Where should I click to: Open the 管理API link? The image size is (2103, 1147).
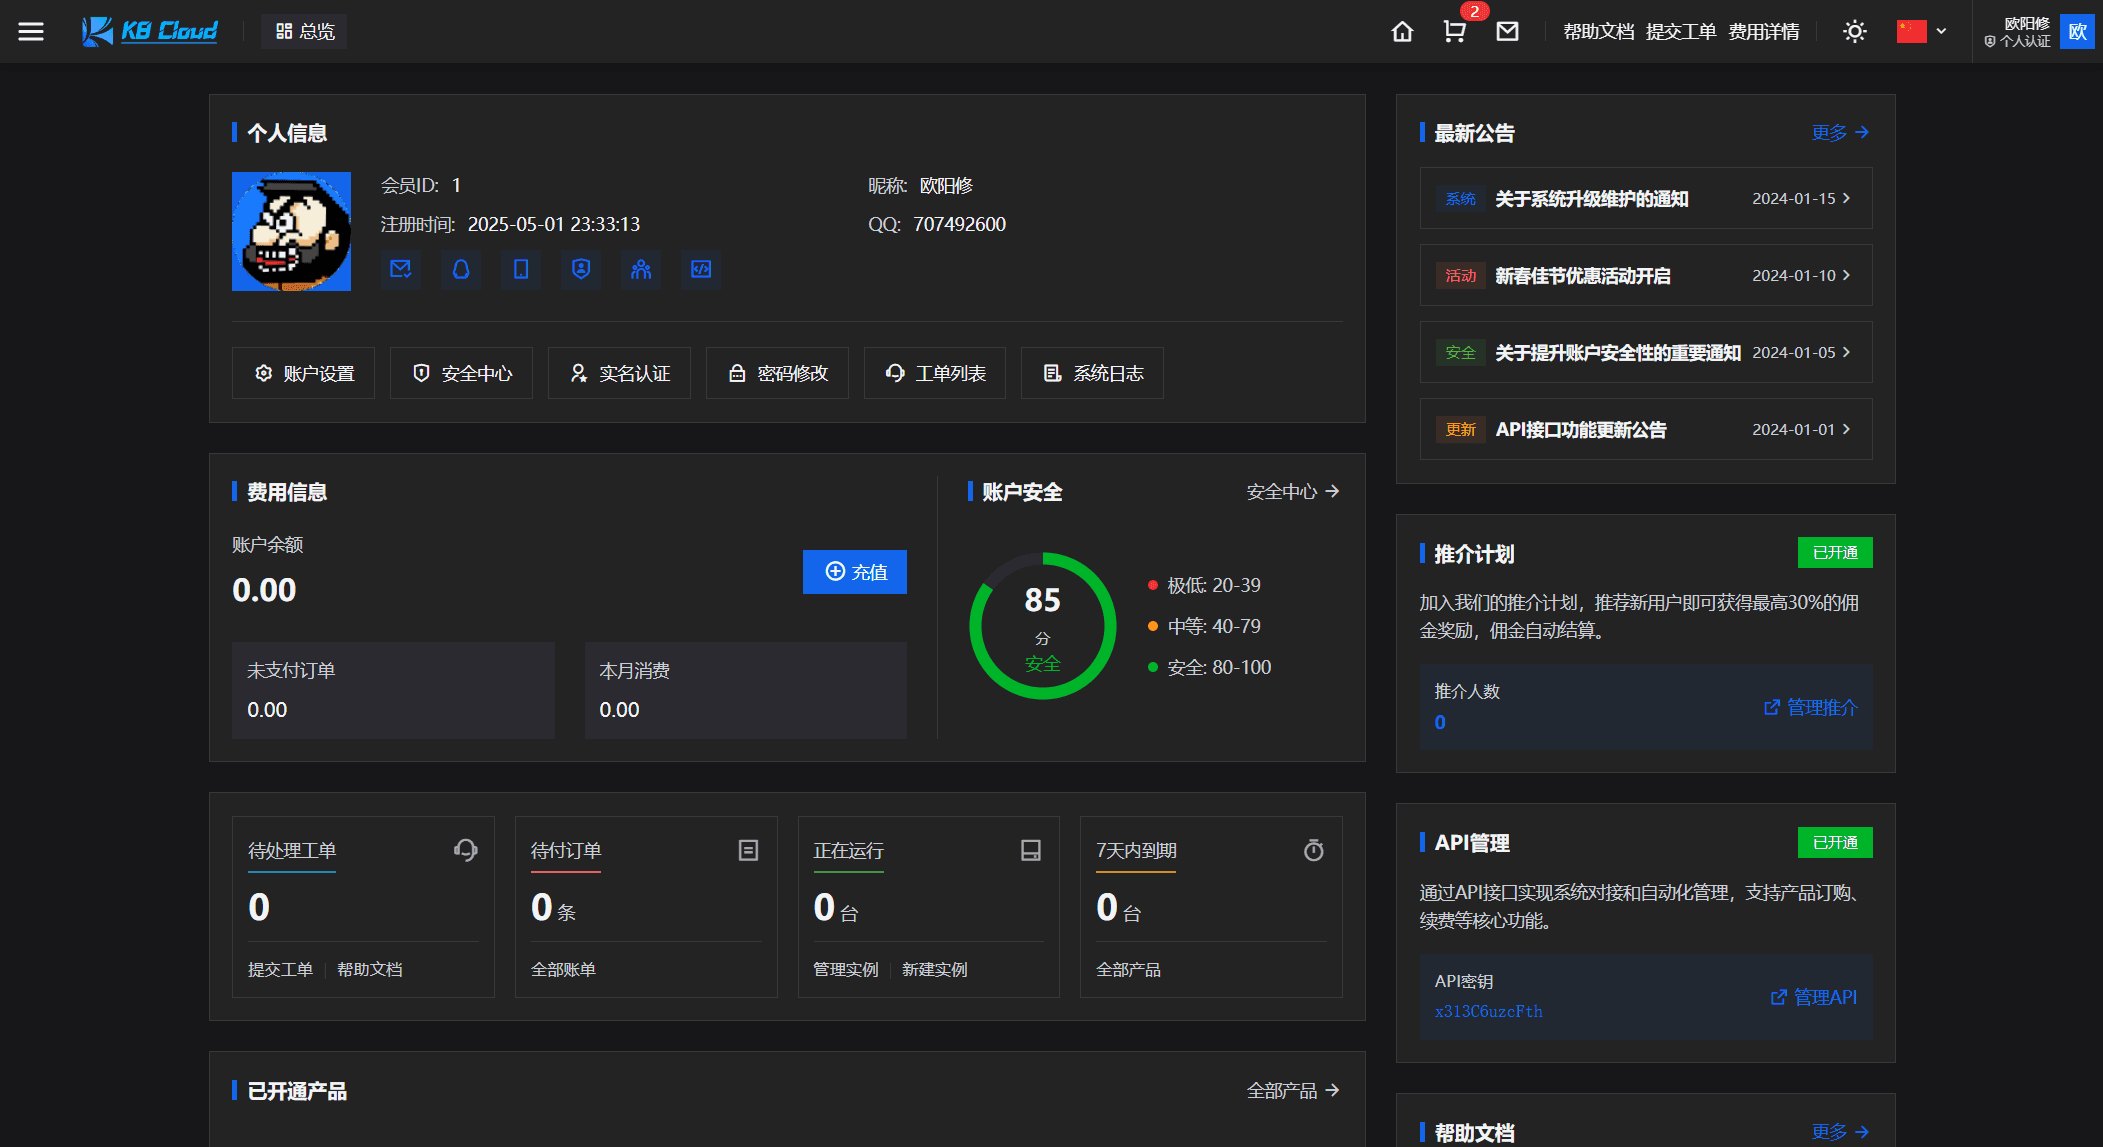1814,997
